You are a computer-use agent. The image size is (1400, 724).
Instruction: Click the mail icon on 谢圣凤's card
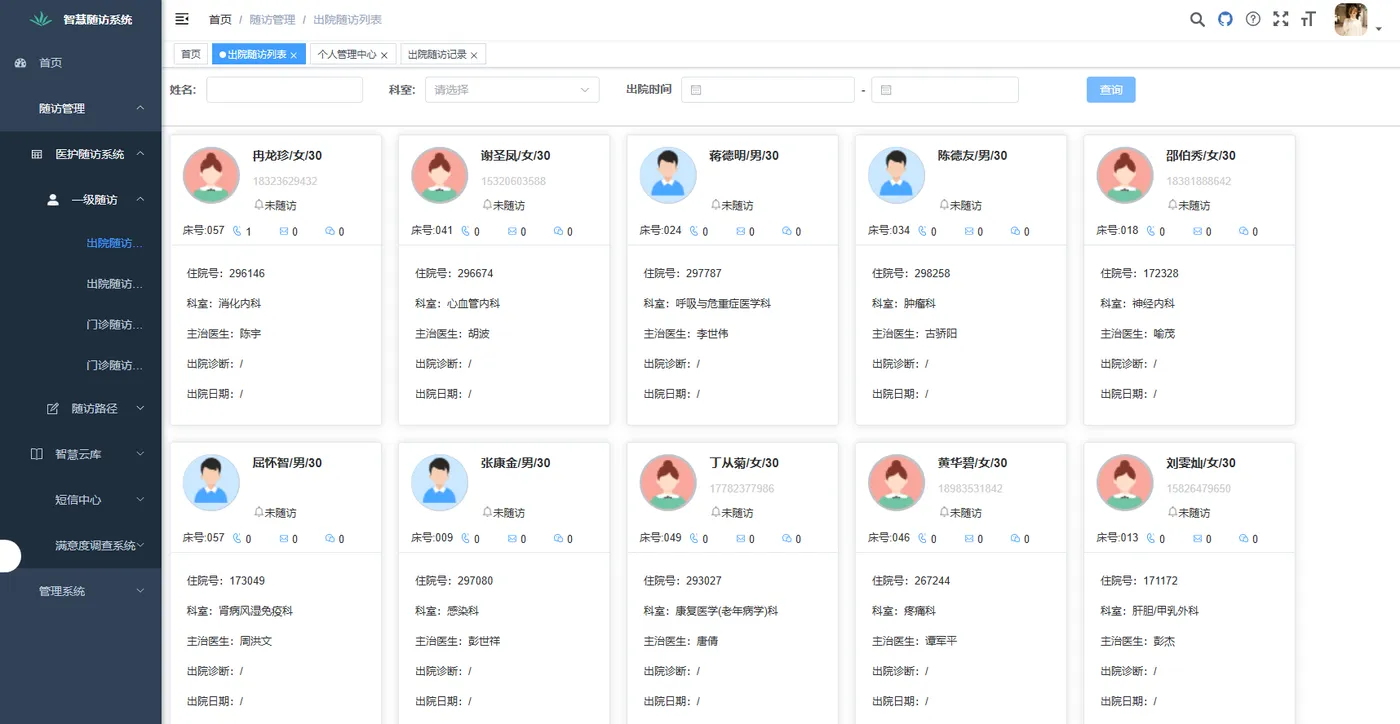512,231
